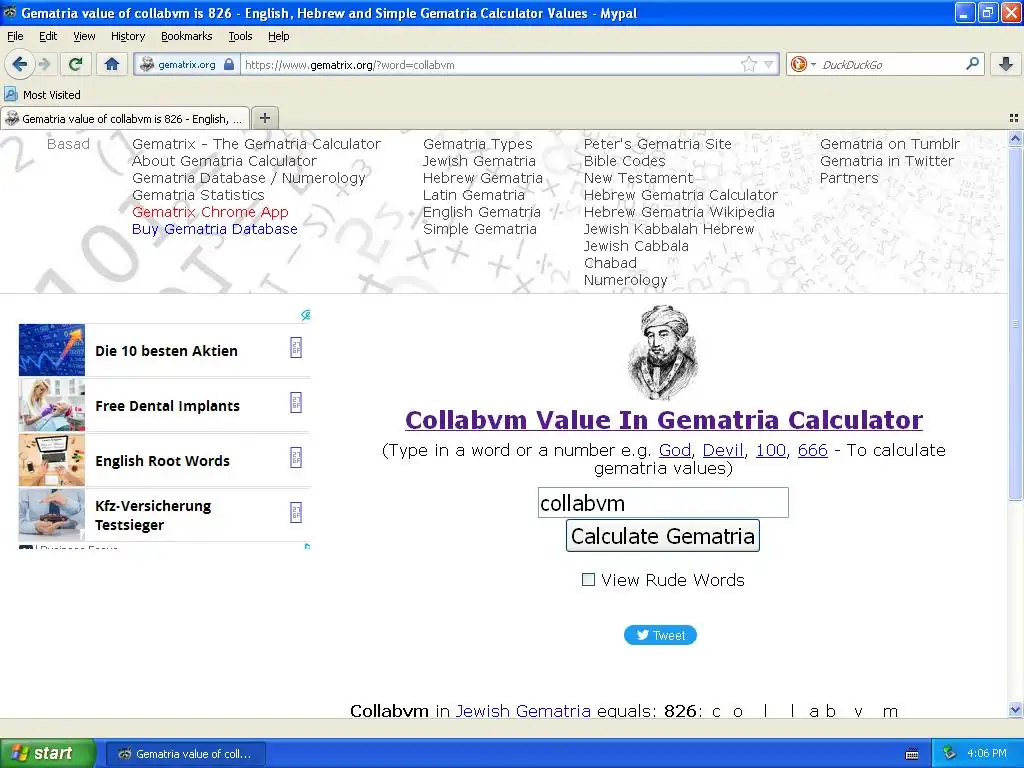Open the Chabad link
This screenshot has width=1024, height=768.
click(x=611, y=263)
